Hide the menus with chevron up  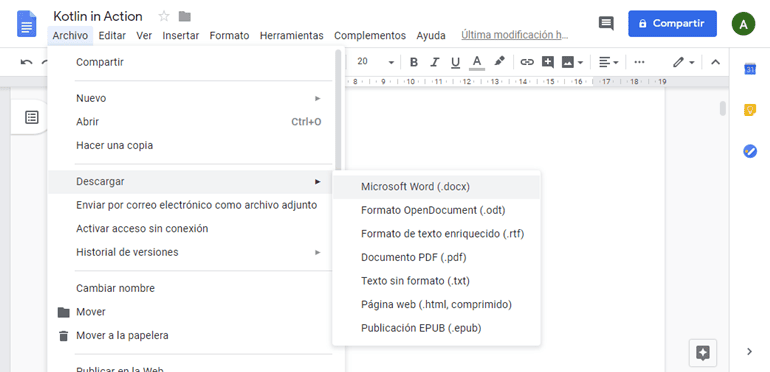[715, 62]
